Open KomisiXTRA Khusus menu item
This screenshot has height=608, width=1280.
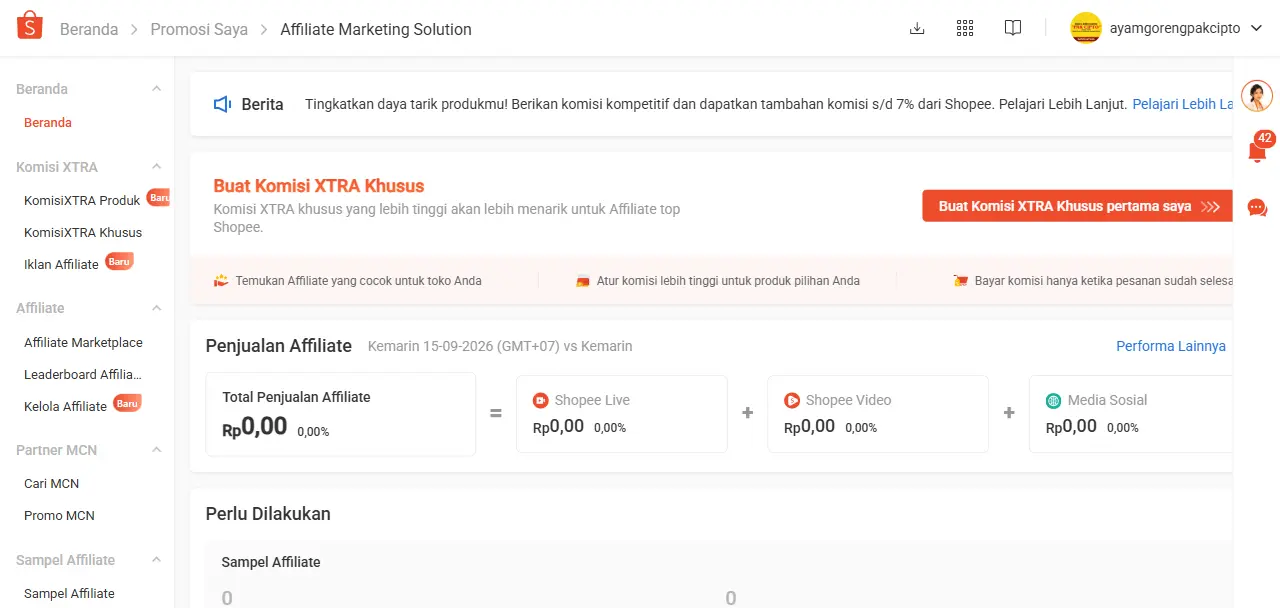pyautogui.click(x=83, y=233)
